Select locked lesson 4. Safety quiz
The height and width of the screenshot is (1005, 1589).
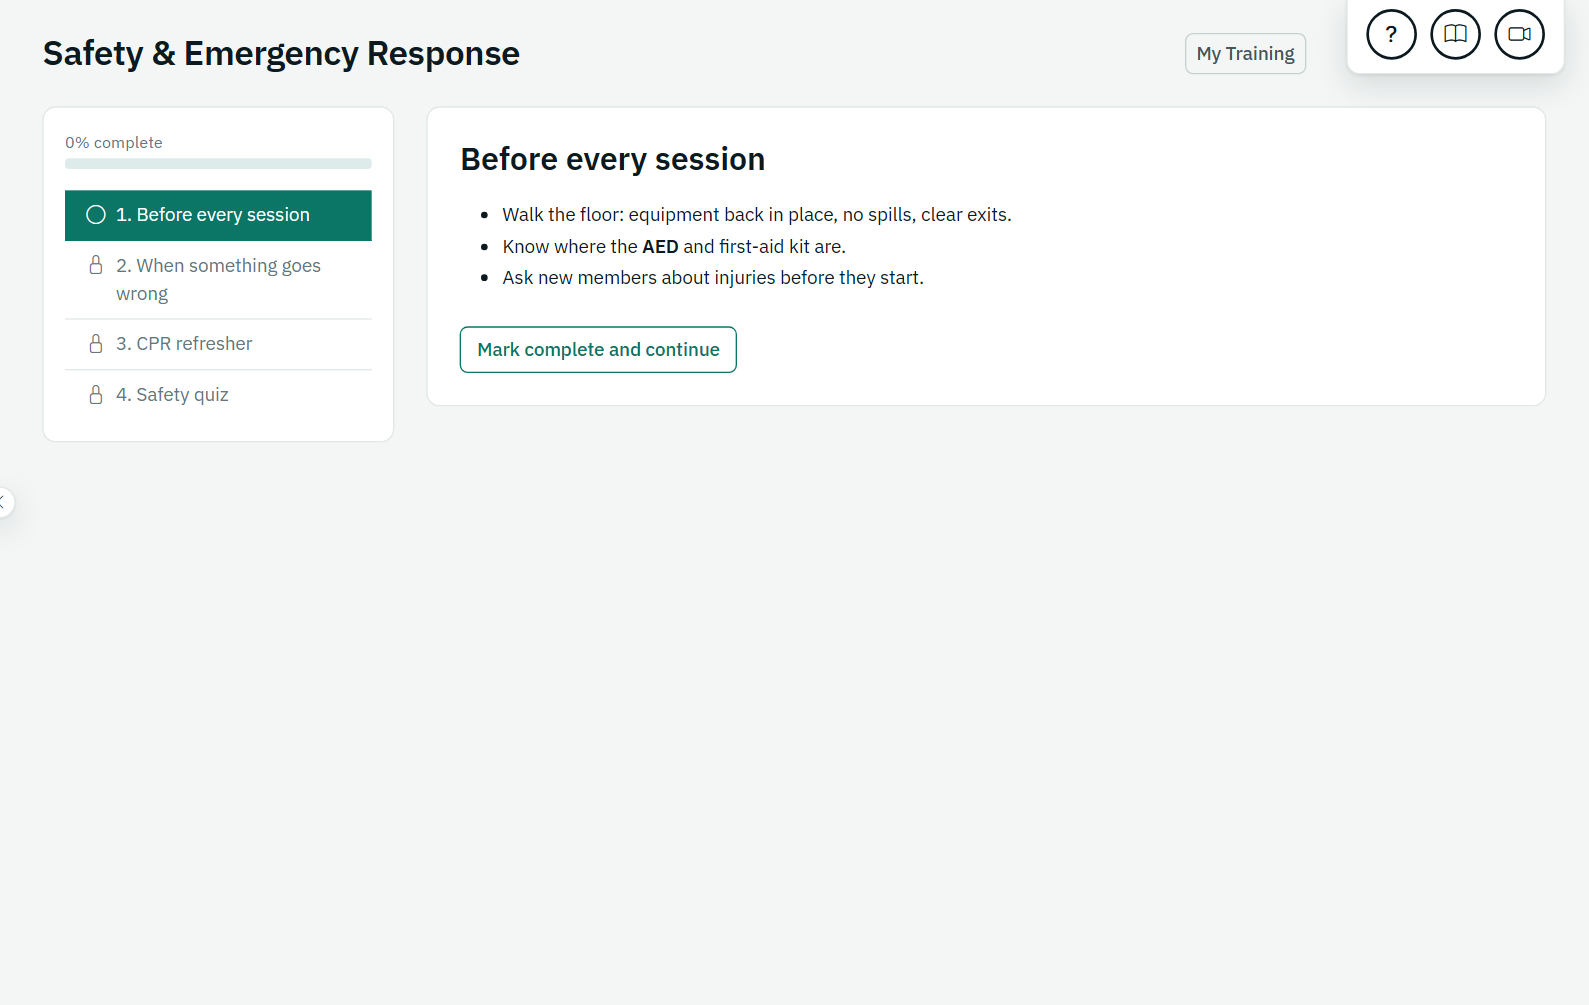218,395
